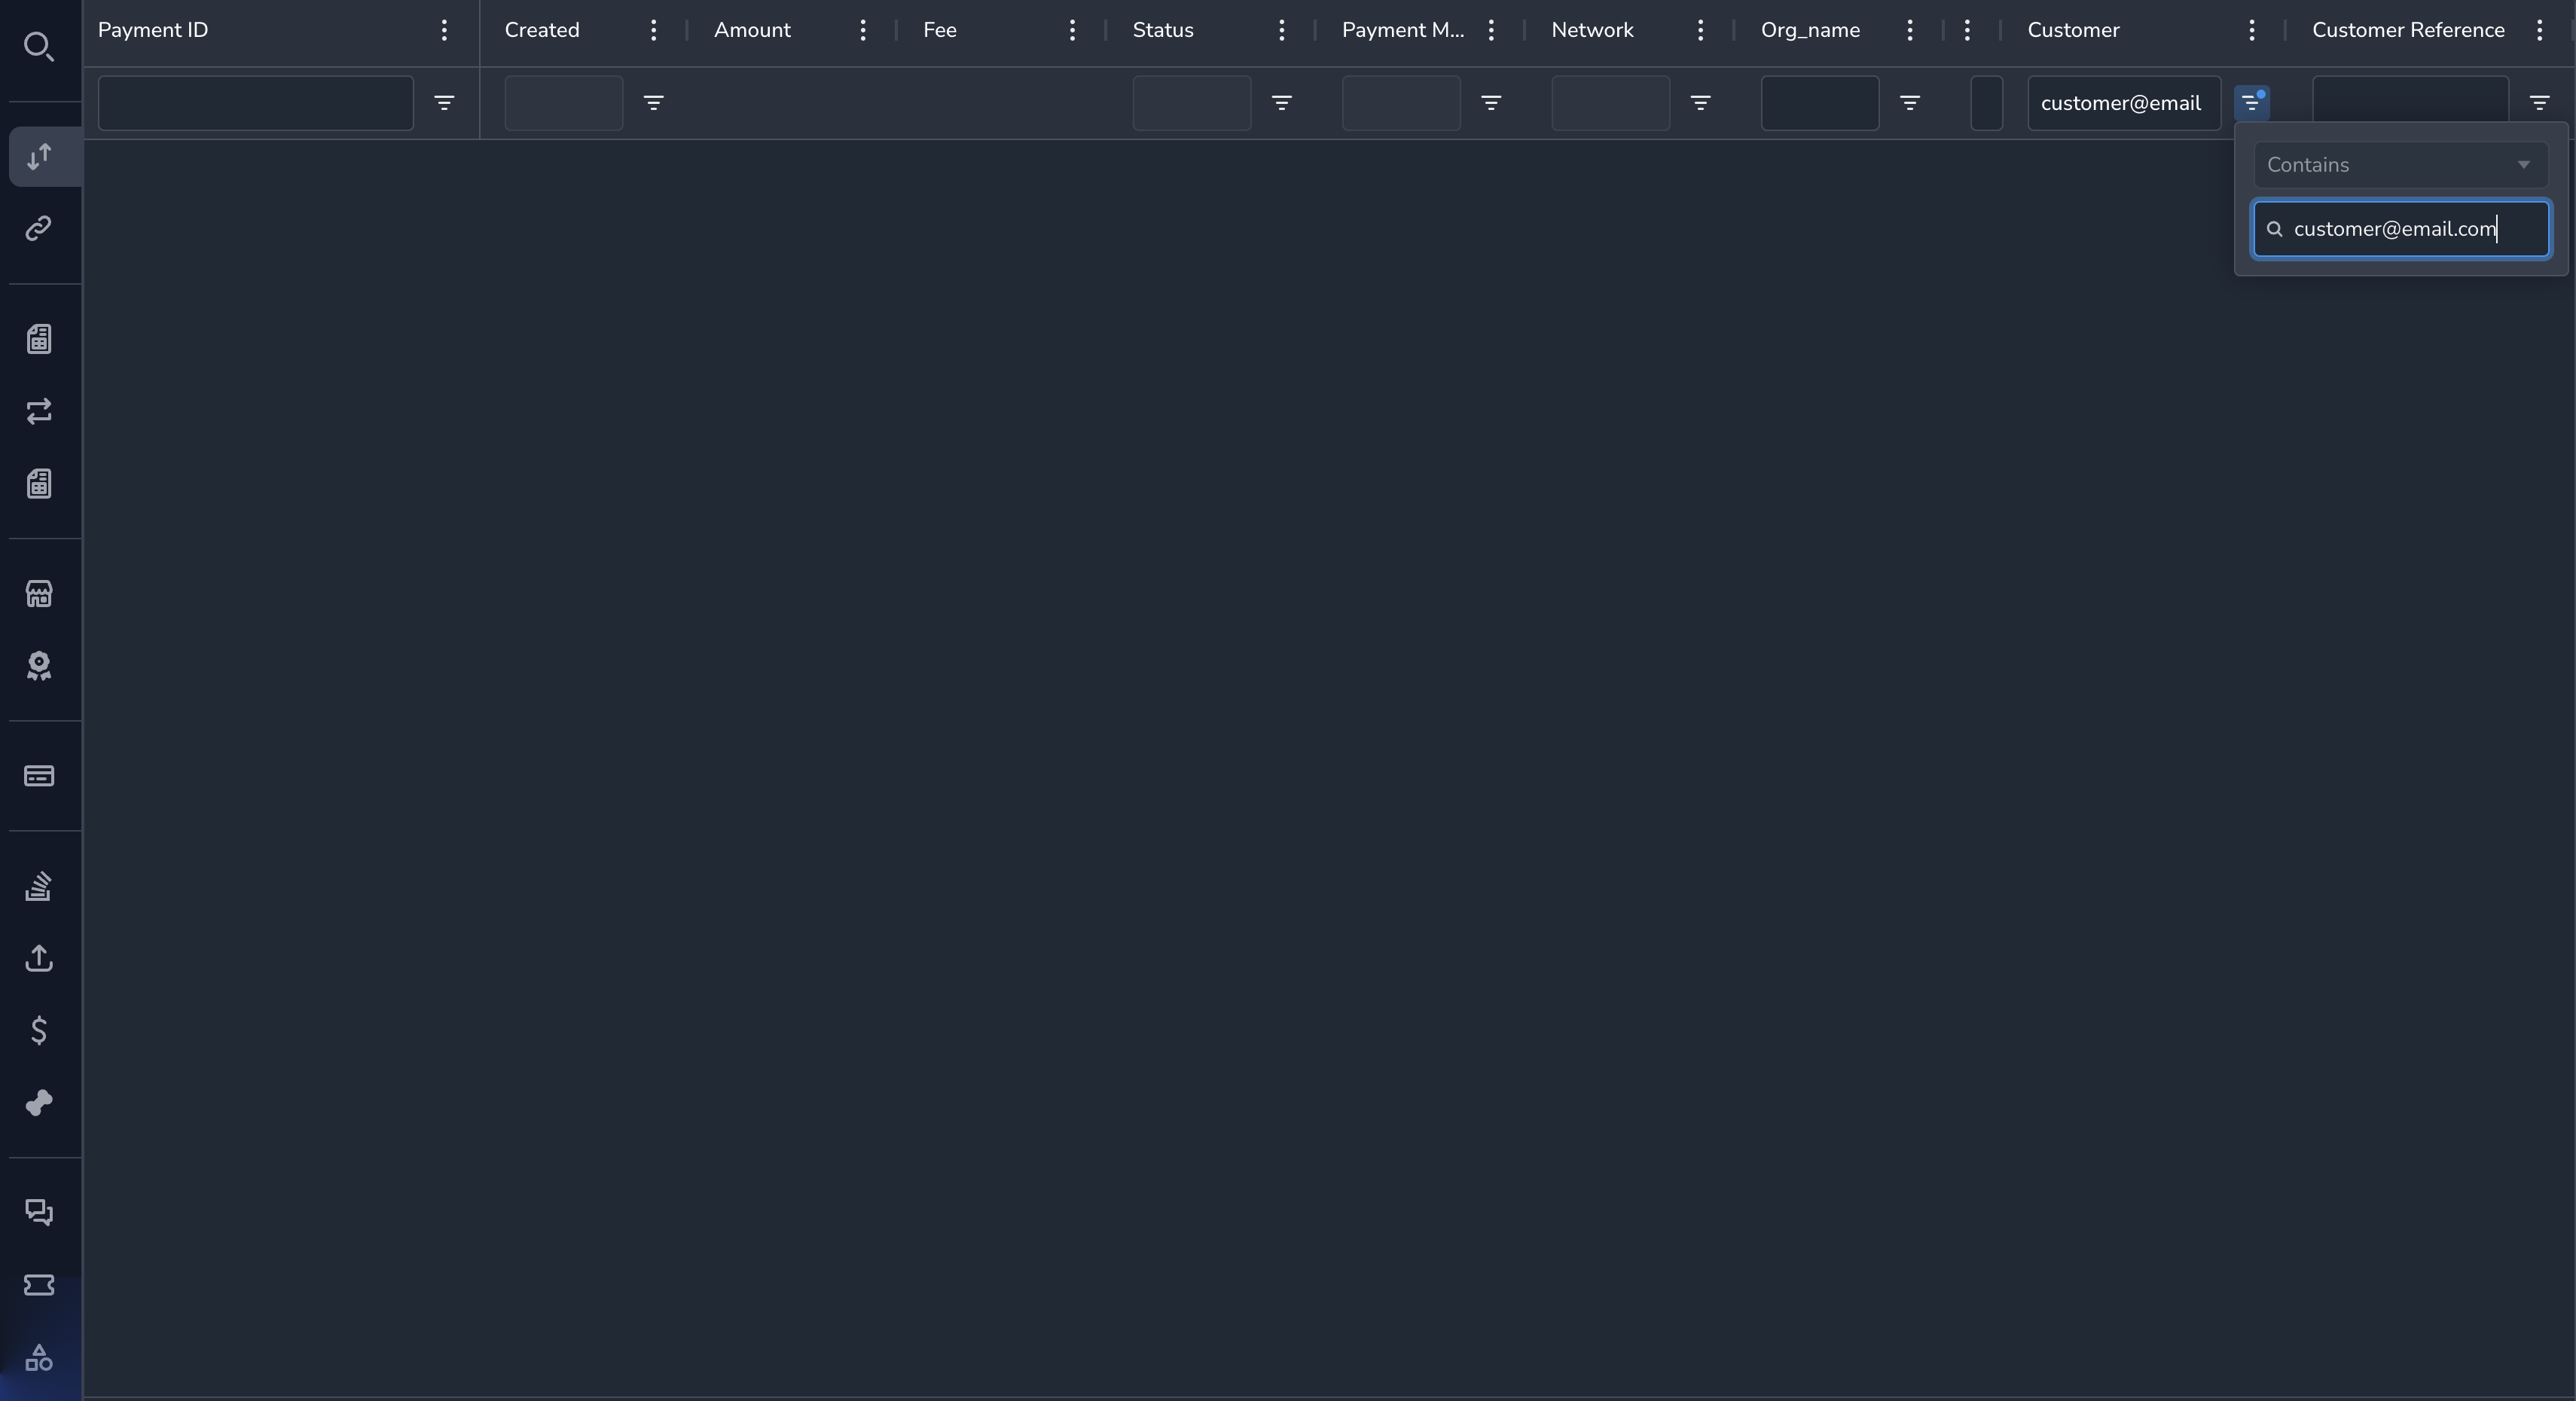Open Customer Reference column menu dots
Image resolution: width=2576 pixels, height=1401 pixels.
coord(2539,30)
